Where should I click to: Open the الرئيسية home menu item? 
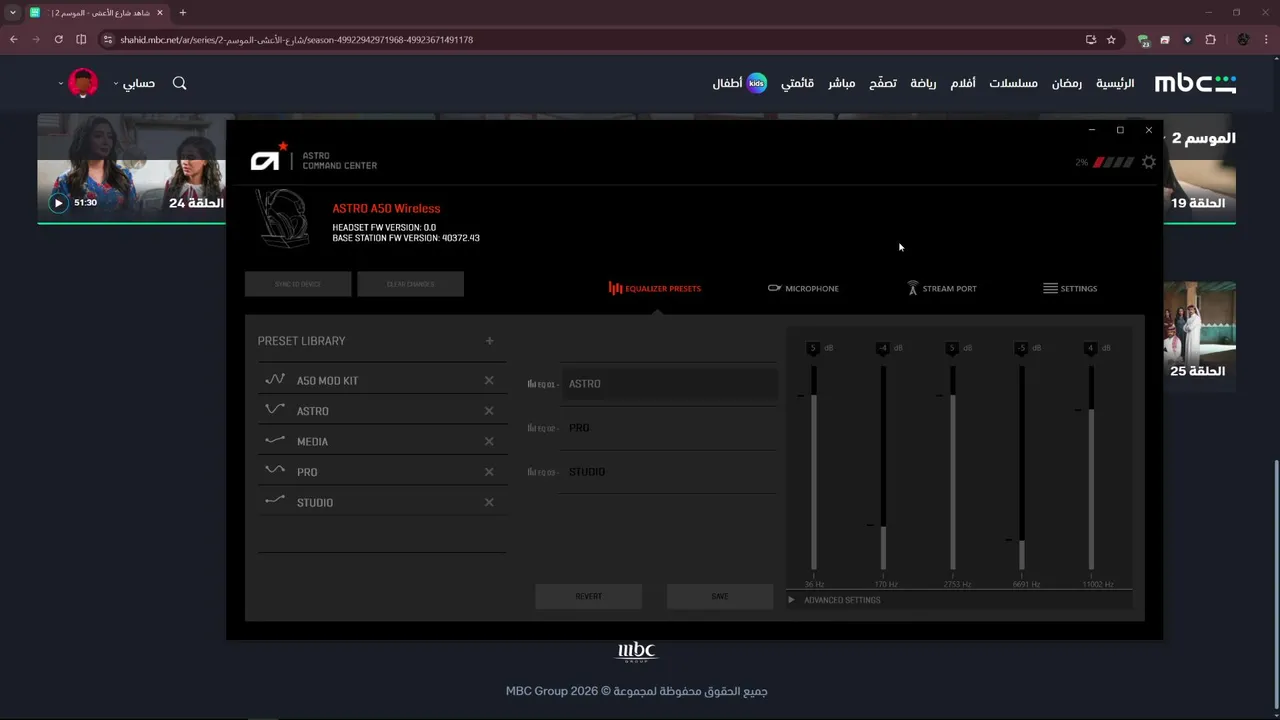[x=1115, y=83]
